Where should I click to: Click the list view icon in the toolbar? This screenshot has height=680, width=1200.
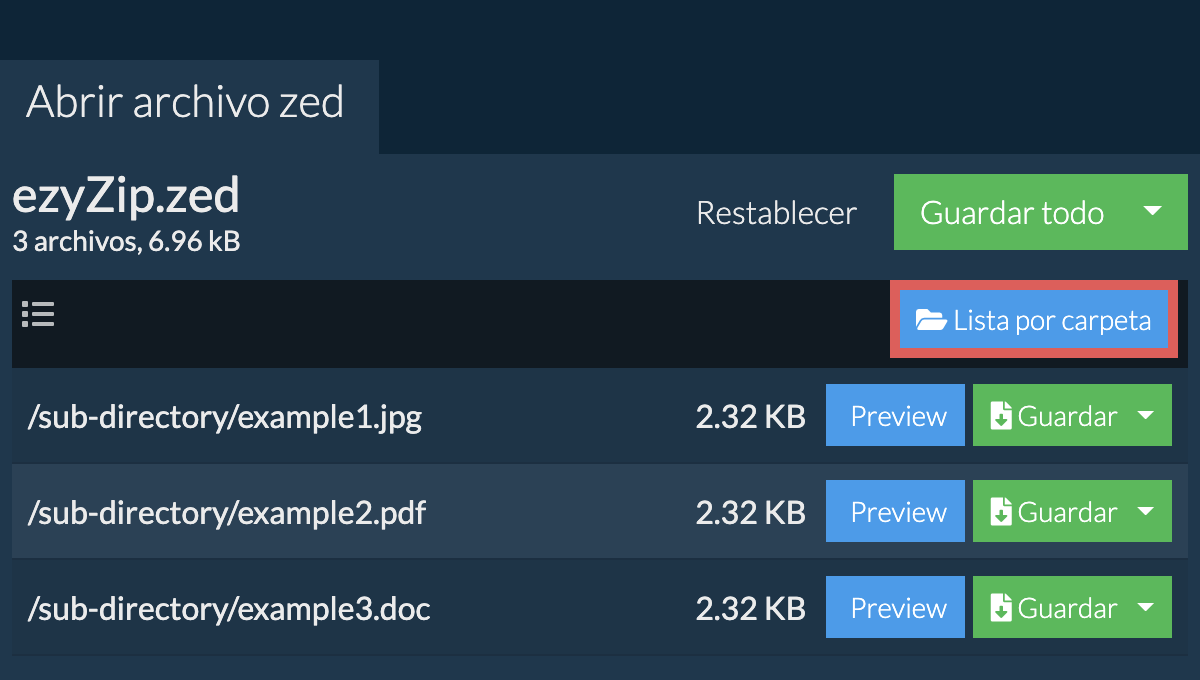[x=38, y=315]
